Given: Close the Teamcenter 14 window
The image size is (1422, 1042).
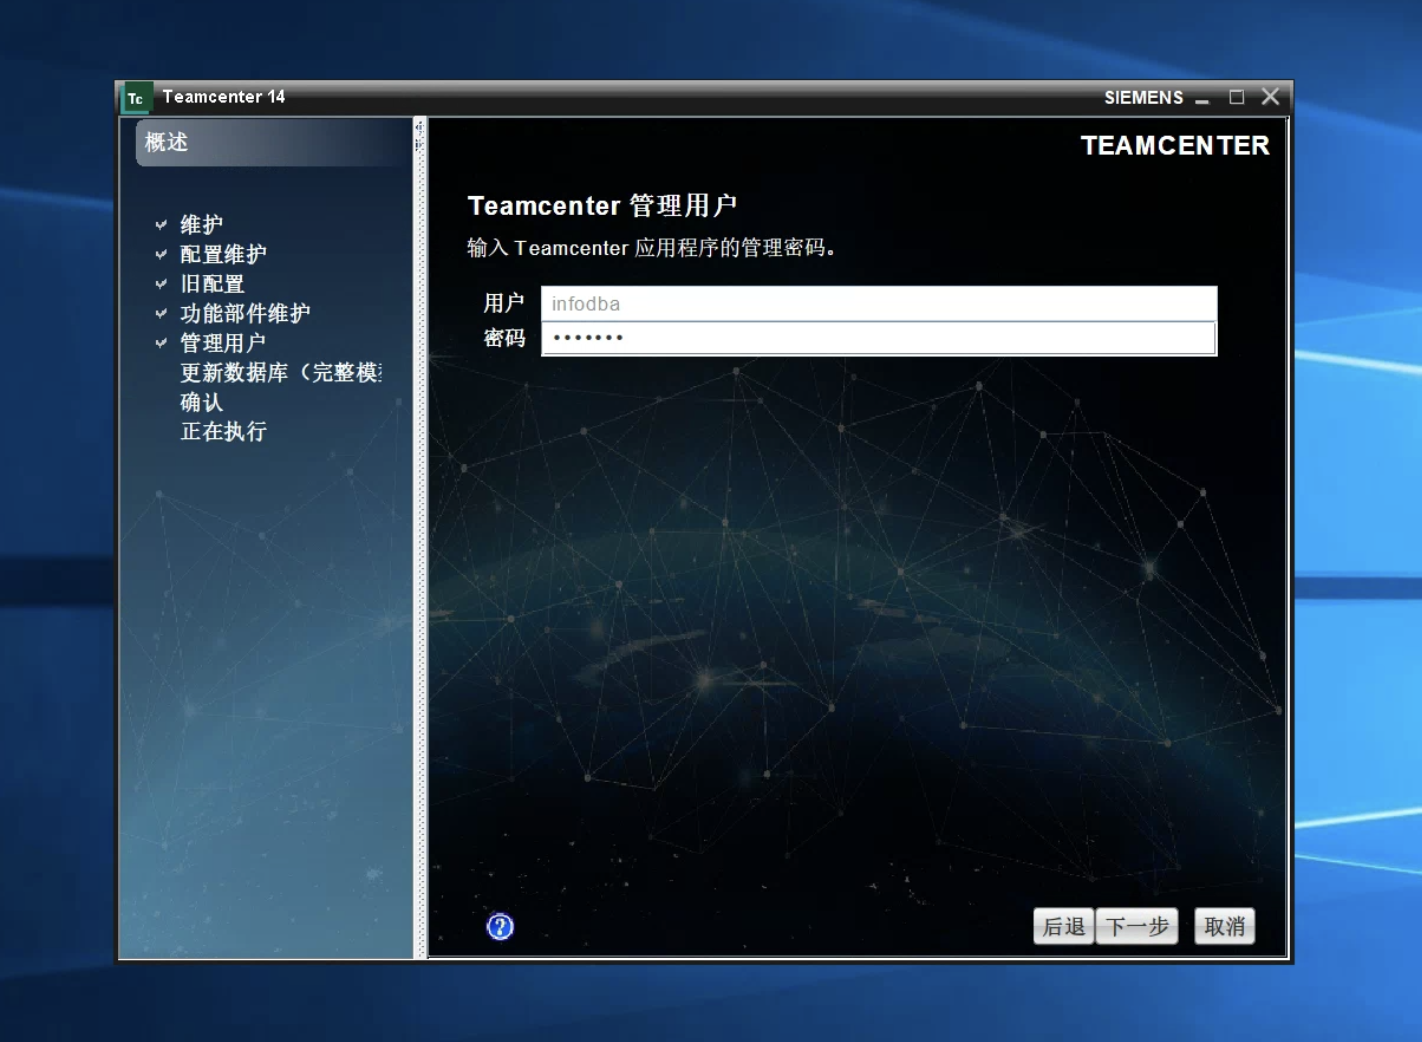Looking at the screenshot, I should pyautogui.click(x=1270, y=96).
